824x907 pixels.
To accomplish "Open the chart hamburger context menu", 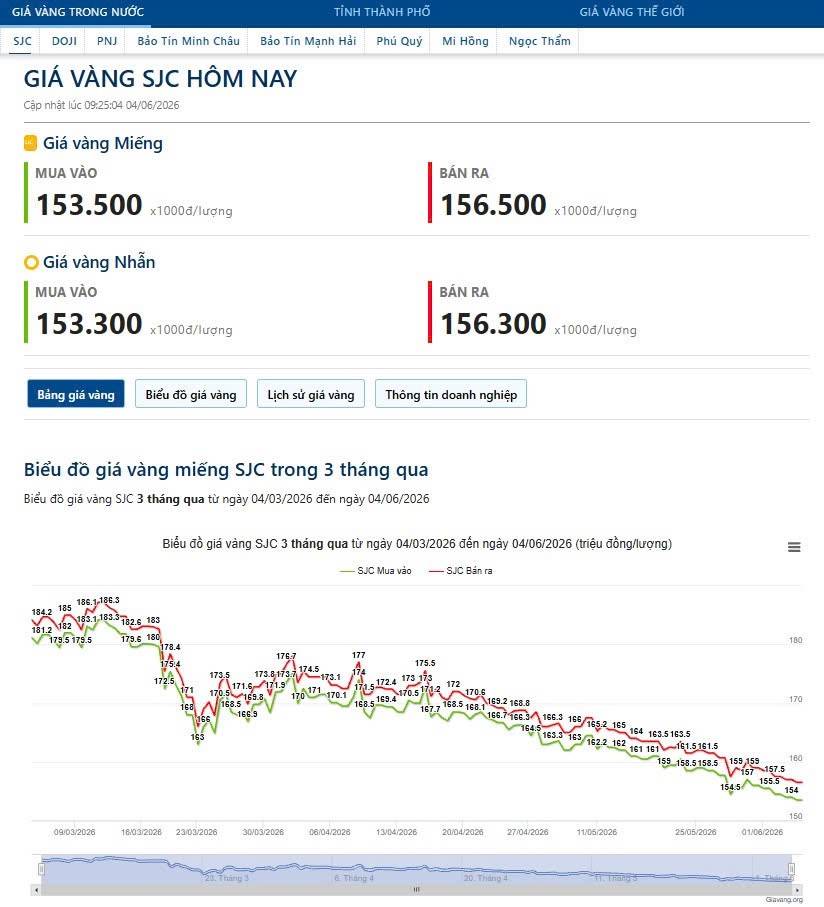I will click(794, 547).
